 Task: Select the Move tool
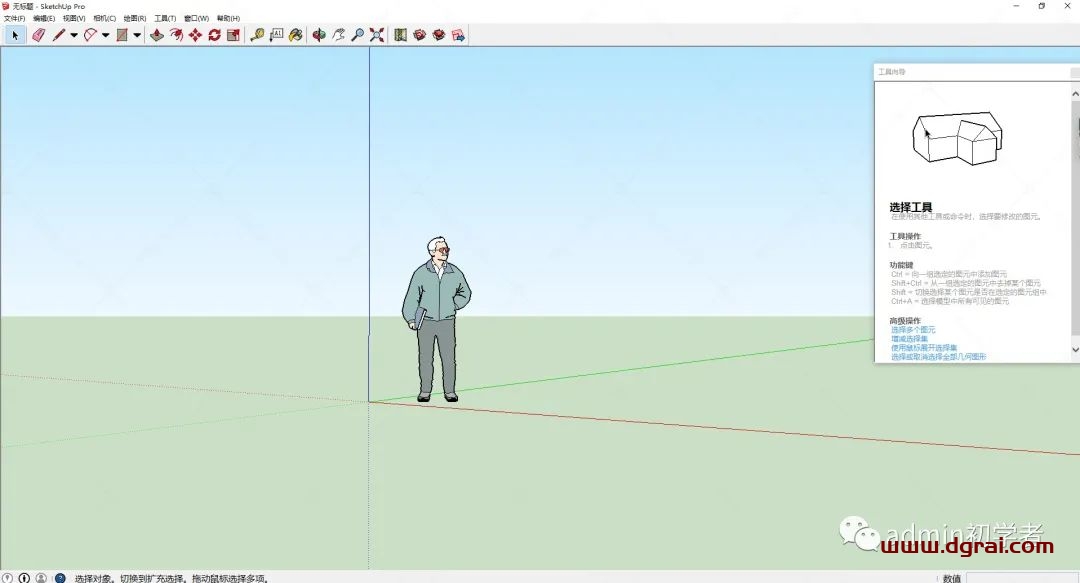click(196, 35)
